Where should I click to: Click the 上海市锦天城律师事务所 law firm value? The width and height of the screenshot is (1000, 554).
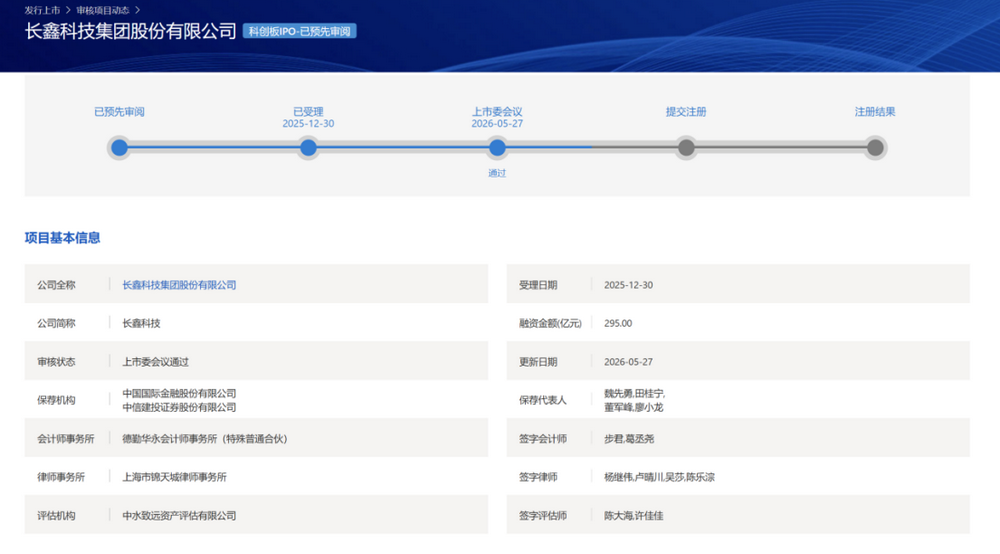point(175,477)
